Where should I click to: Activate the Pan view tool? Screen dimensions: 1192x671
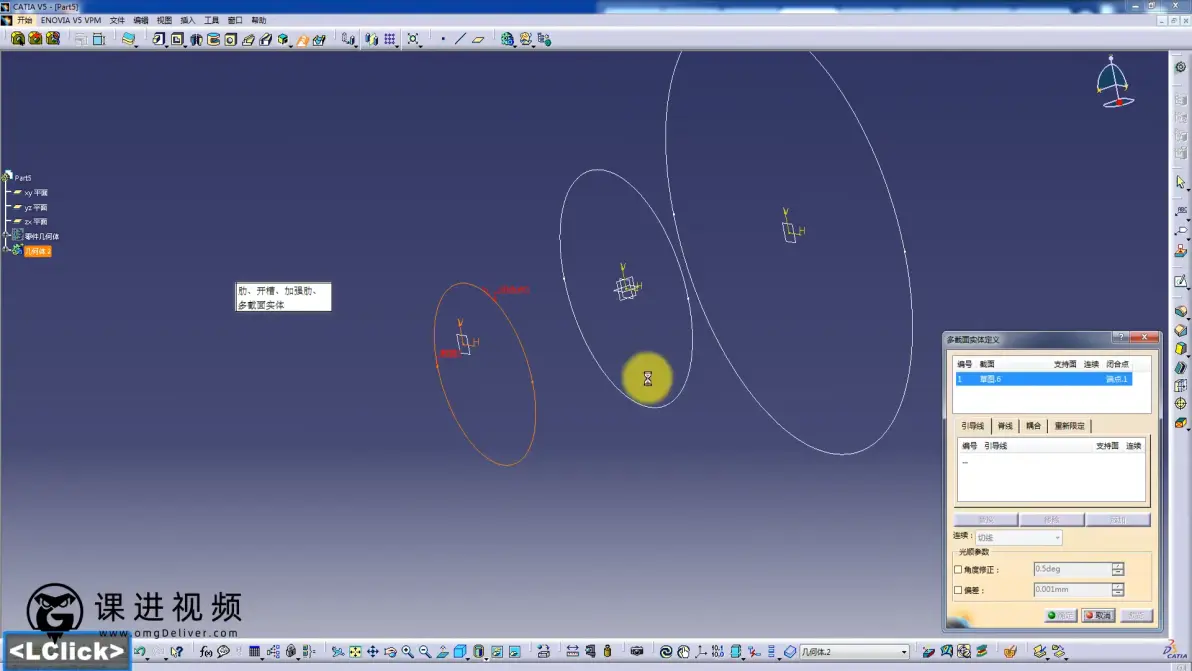click(372, 651)
